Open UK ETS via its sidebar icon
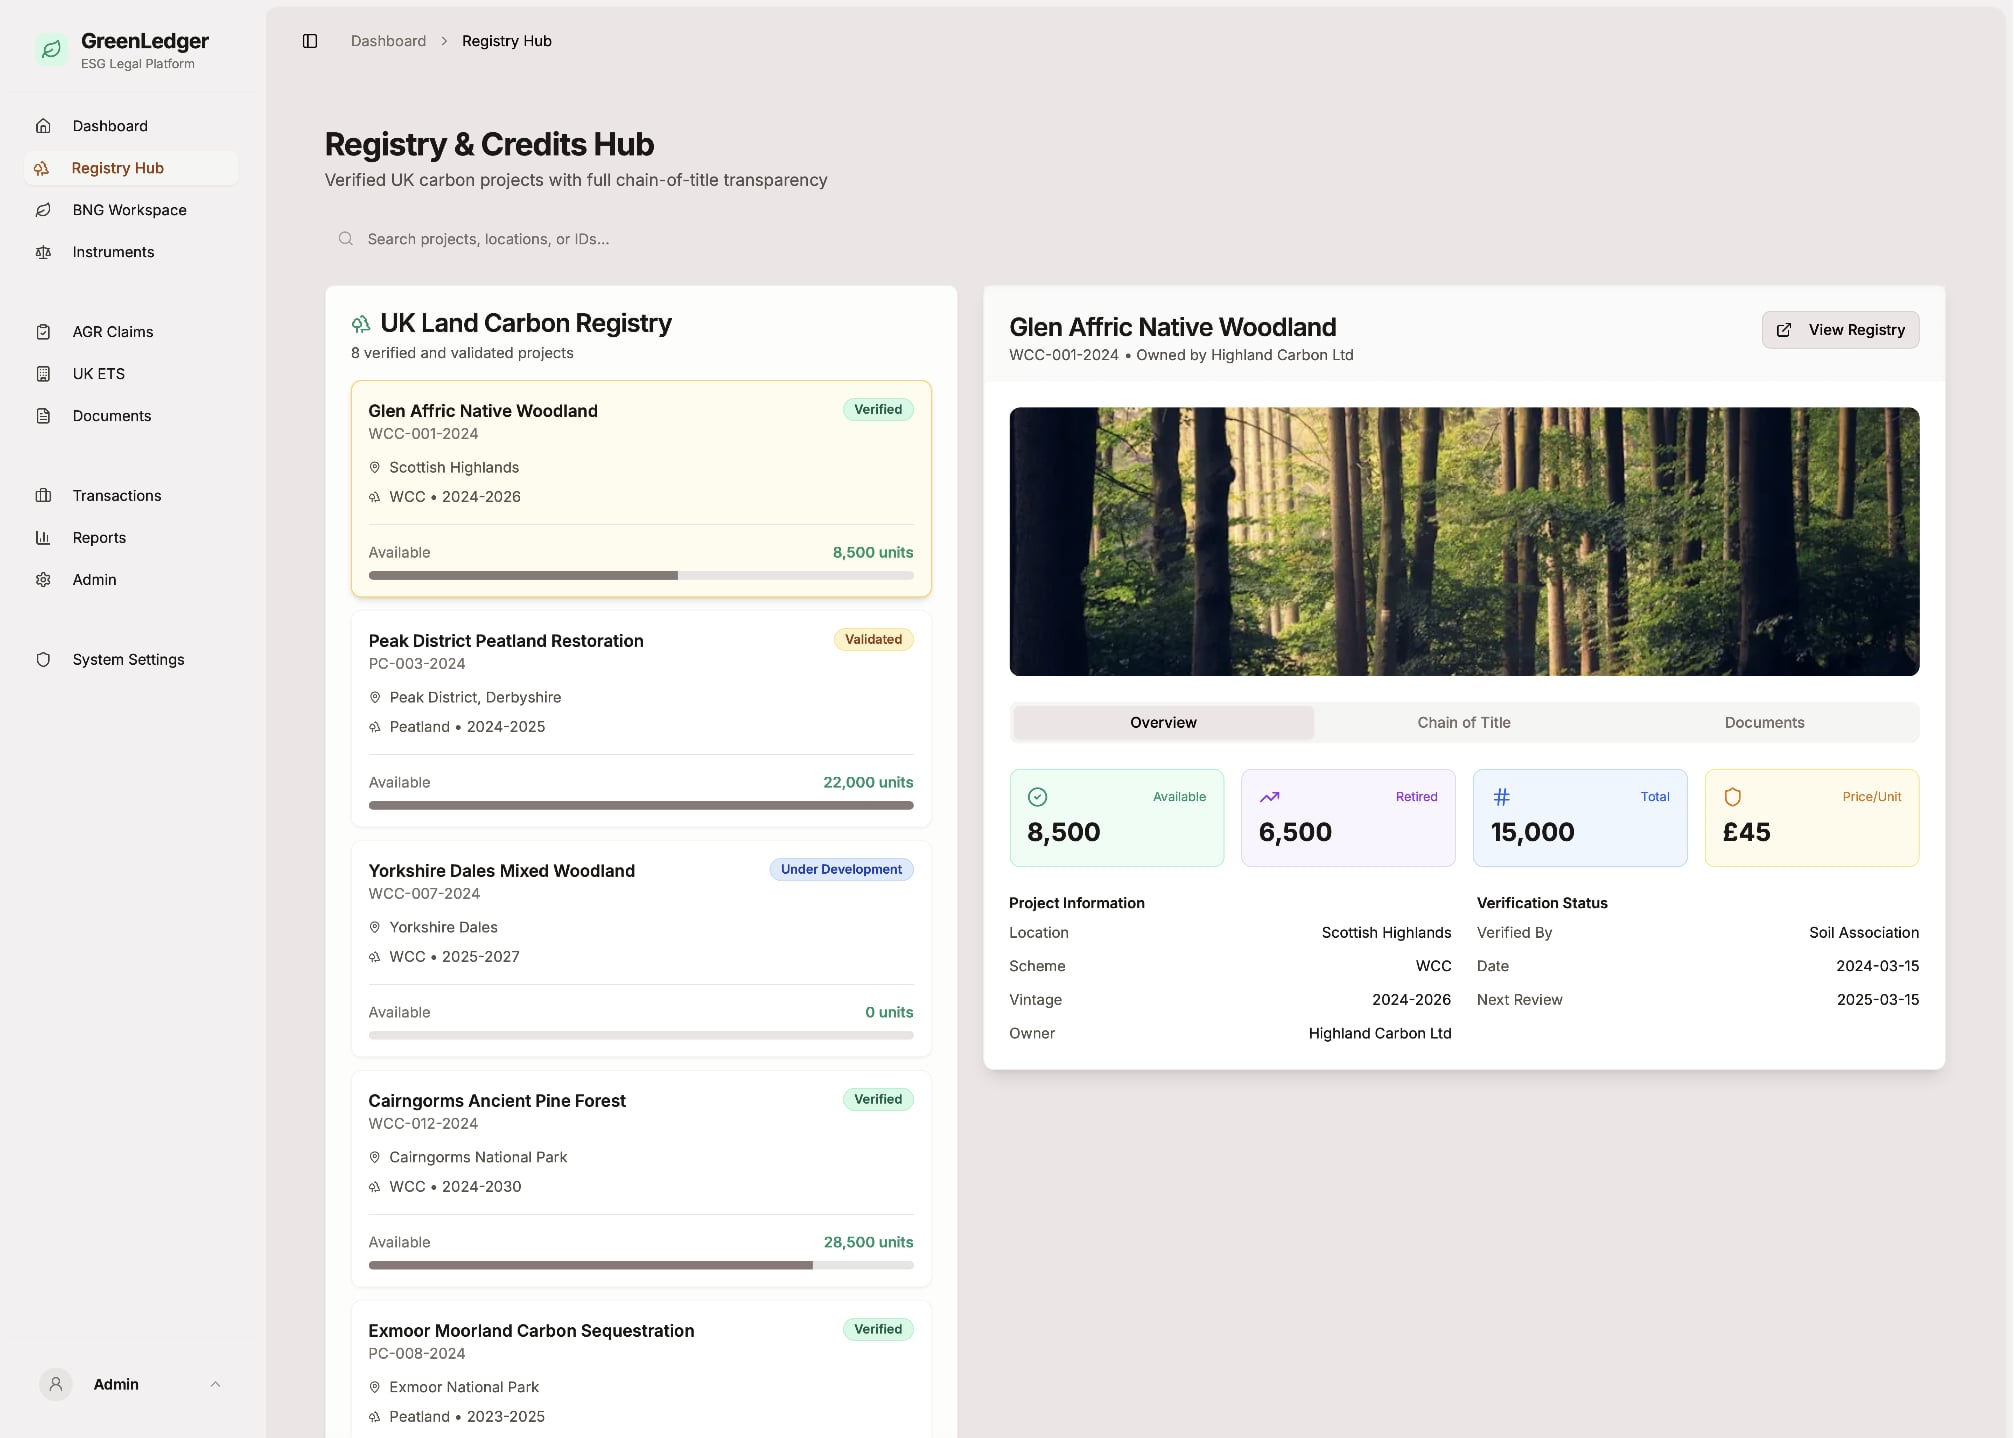 (43, 373)
